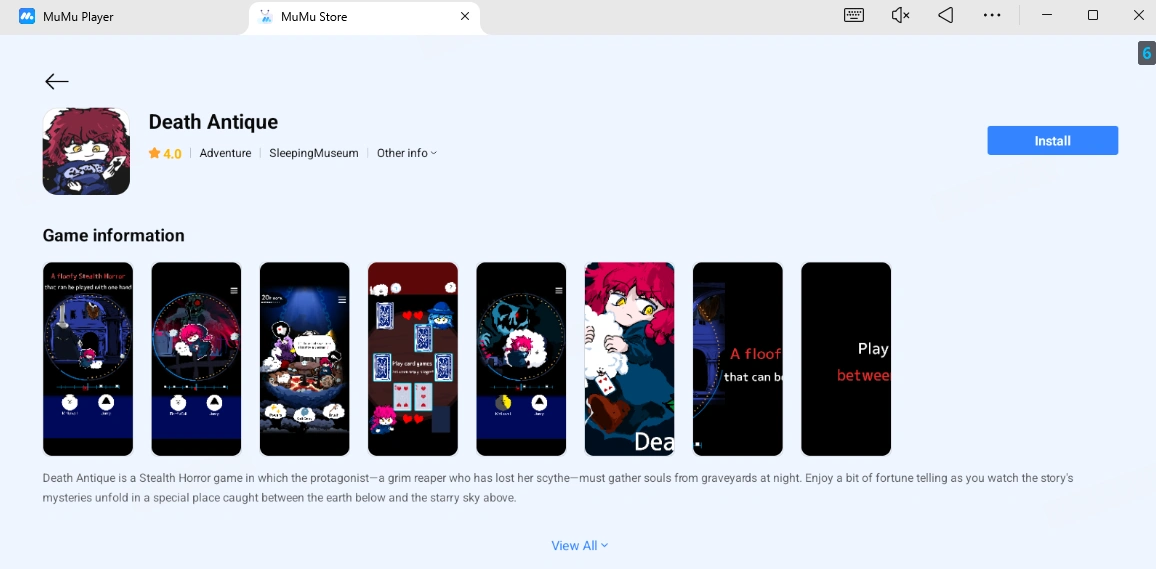Mute sound with the speaker icon
1156x569 pixels.
(x=900, y=15)
